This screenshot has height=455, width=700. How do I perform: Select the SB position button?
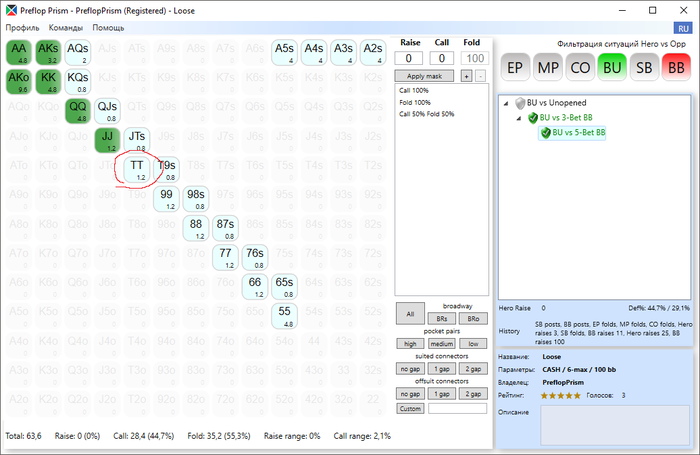pos(644,67)
